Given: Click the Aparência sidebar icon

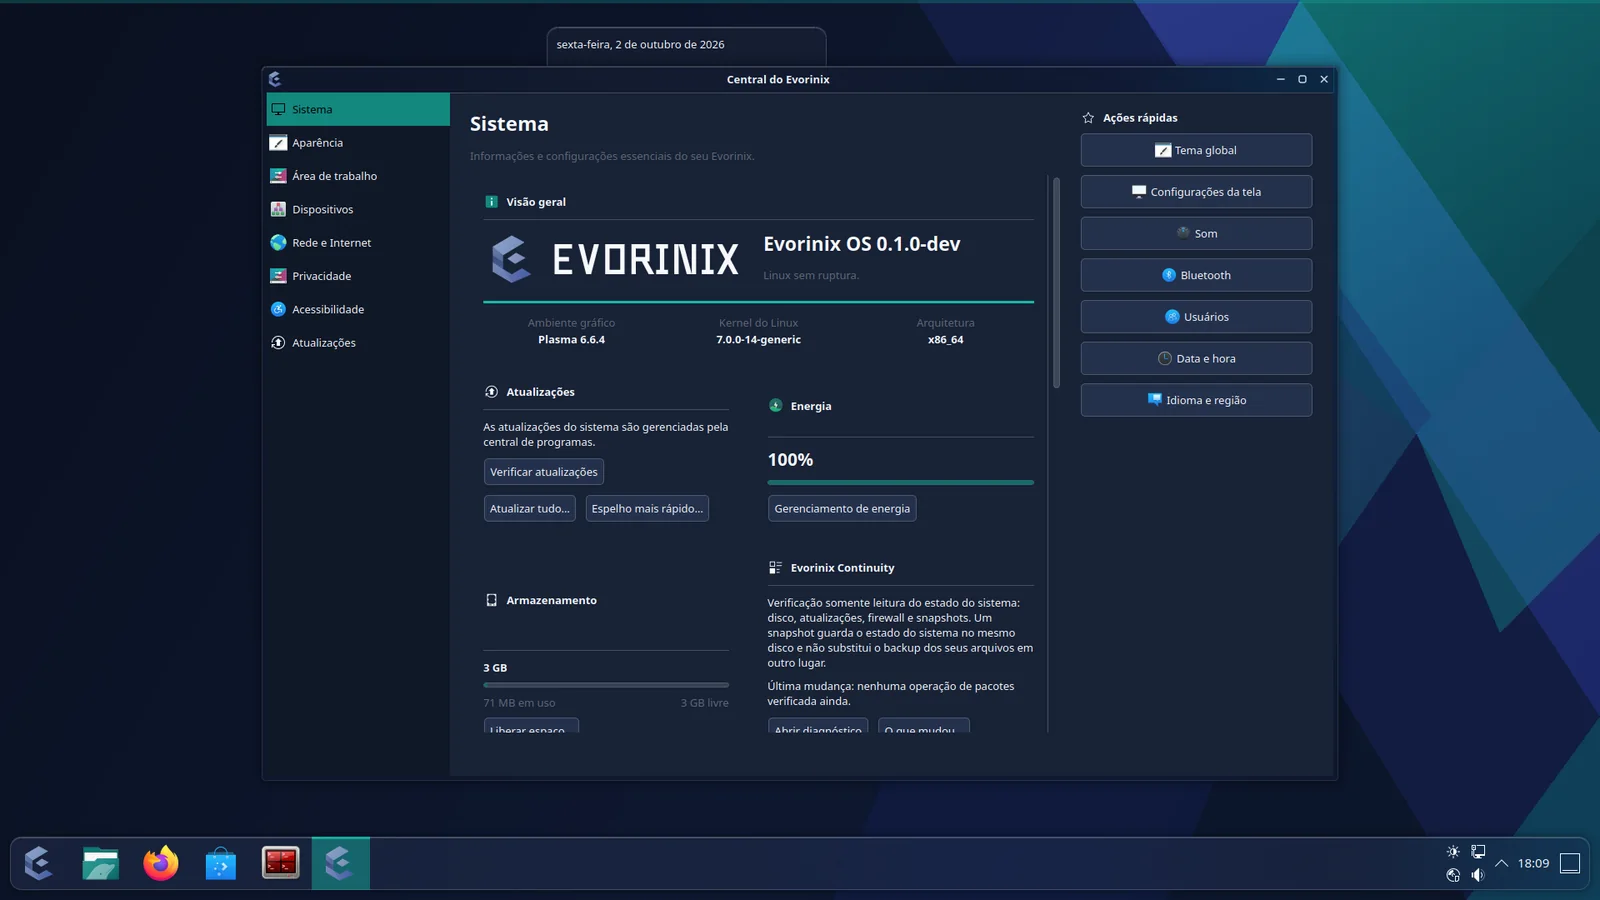Looking at the screenshot, I should click(278, 143).
